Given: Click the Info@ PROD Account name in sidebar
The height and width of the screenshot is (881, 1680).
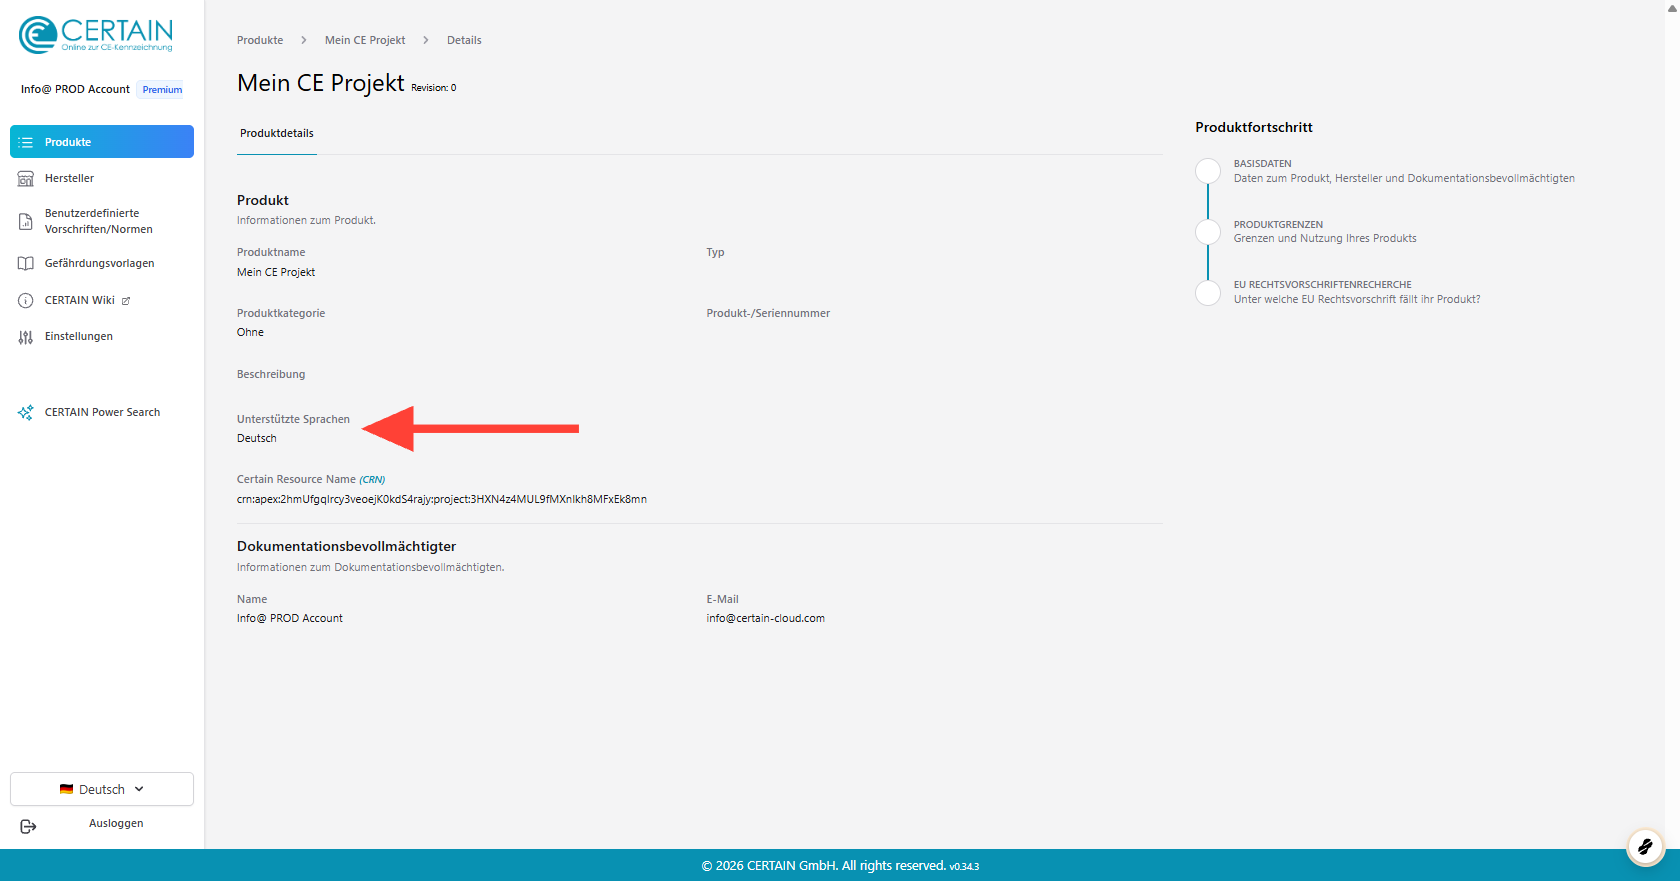Looking at the screenshot, I should 75,90.
